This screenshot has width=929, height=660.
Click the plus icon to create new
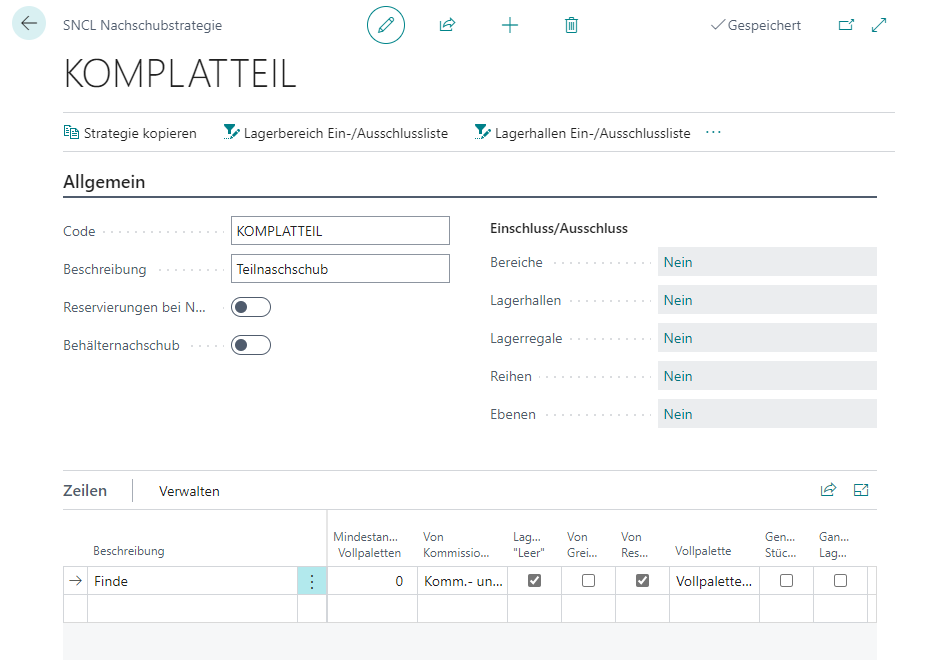click(510, 25)
